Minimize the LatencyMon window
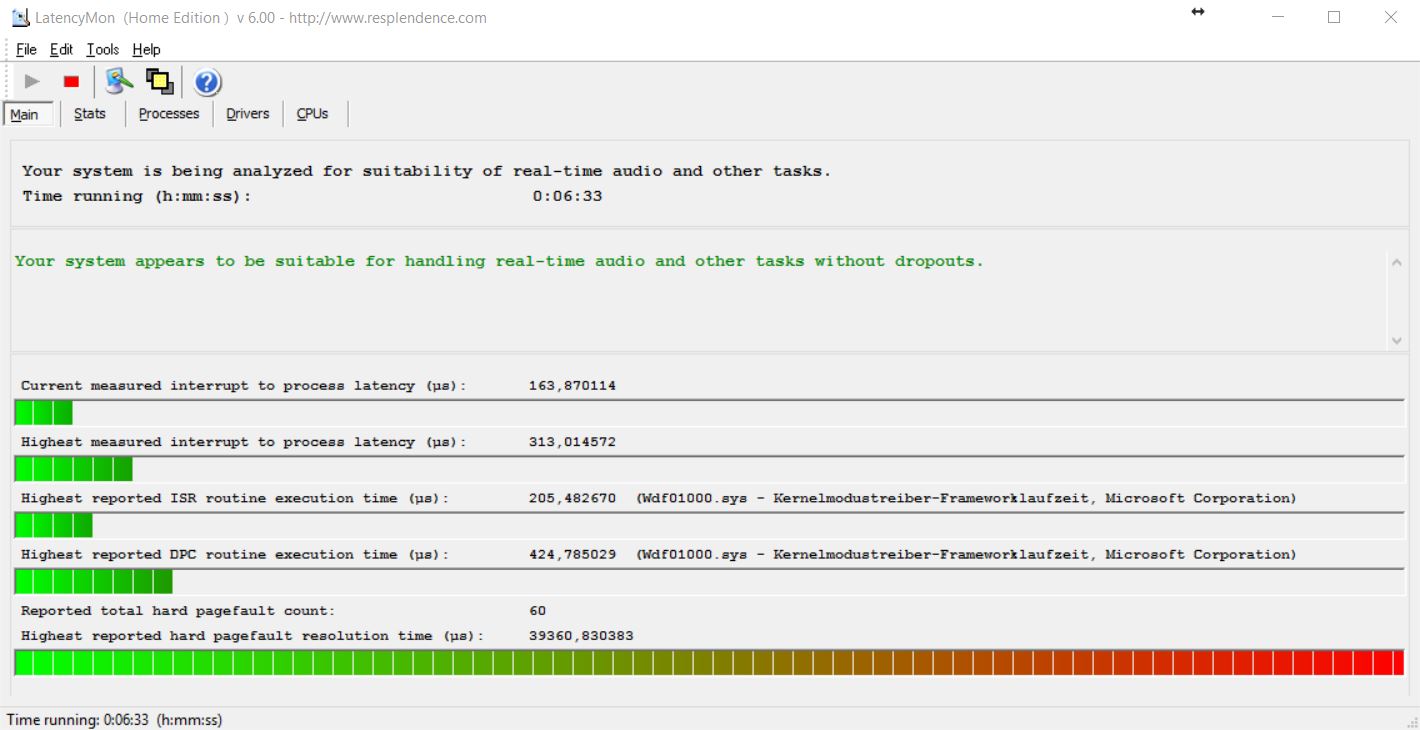Screen dimensions: 1420x730 point(1278,17)
